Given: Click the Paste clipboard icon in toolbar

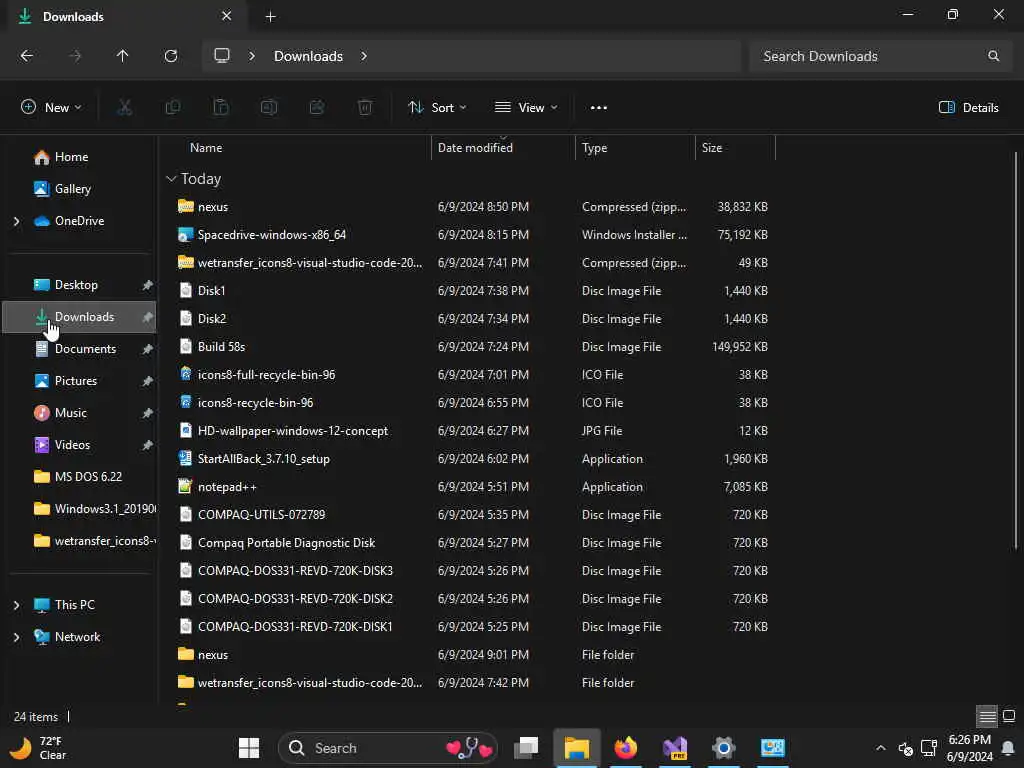Looking at the screenshot, I should pyautogui.click(x=221, y=108).
